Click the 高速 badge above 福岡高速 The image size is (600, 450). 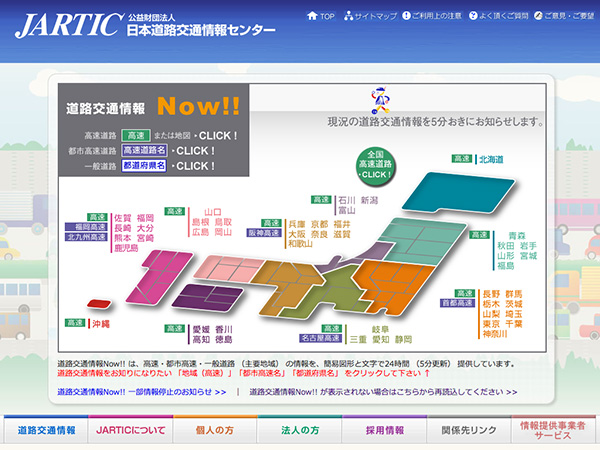(x=97, y=217)
